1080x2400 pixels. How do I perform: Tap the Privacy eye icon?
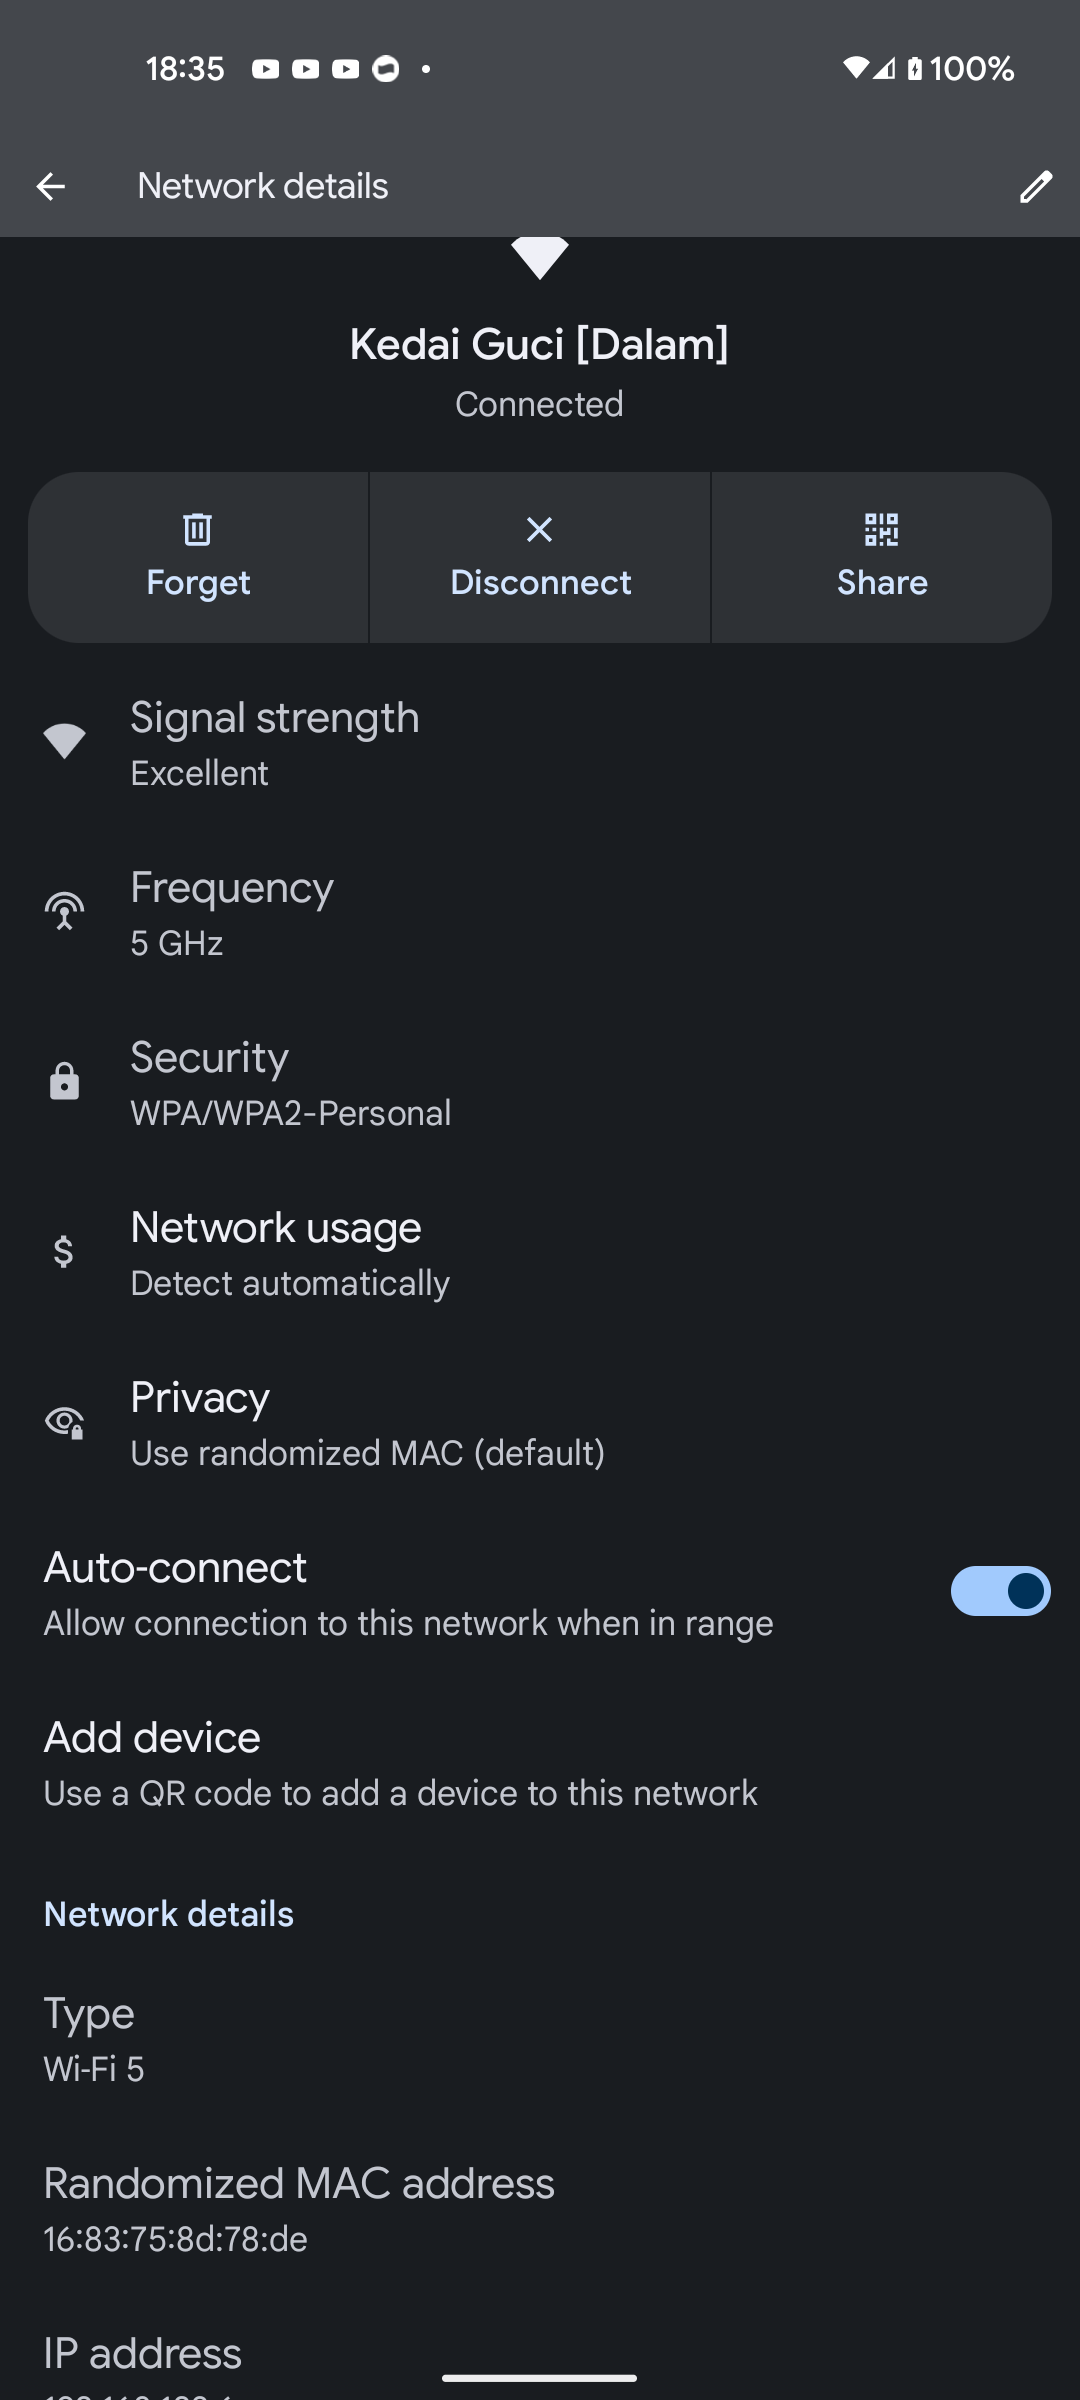coord(64,1422)
